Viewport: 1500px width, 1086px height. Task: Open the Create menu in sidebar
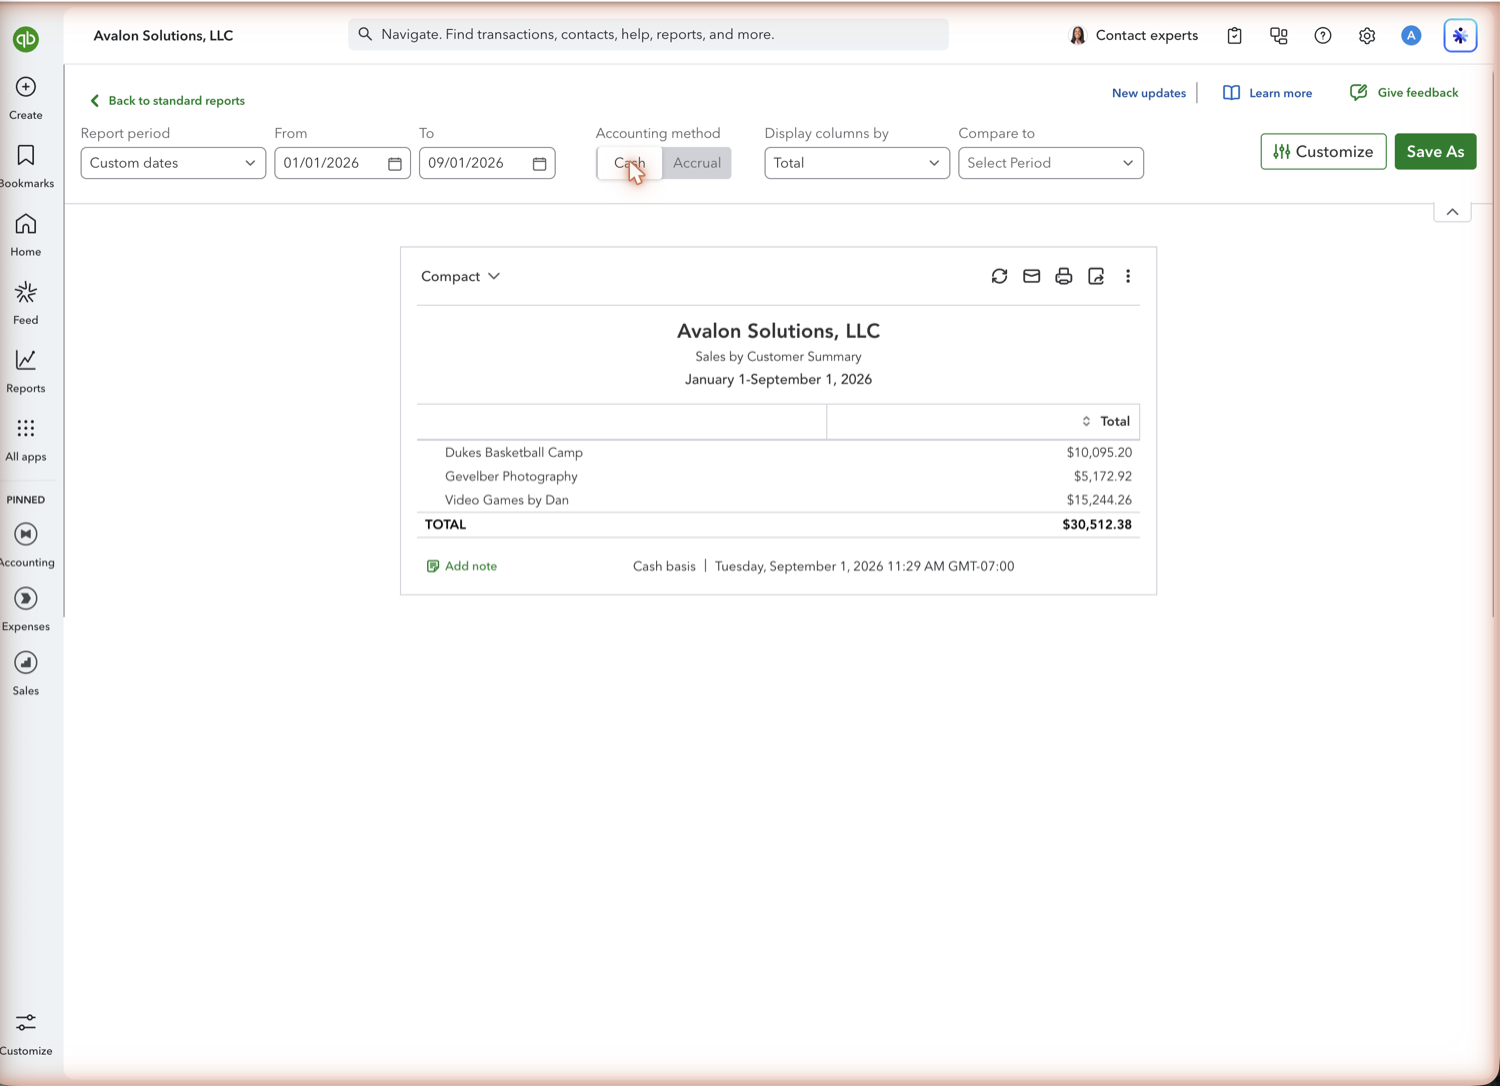[x=26, y=99]
